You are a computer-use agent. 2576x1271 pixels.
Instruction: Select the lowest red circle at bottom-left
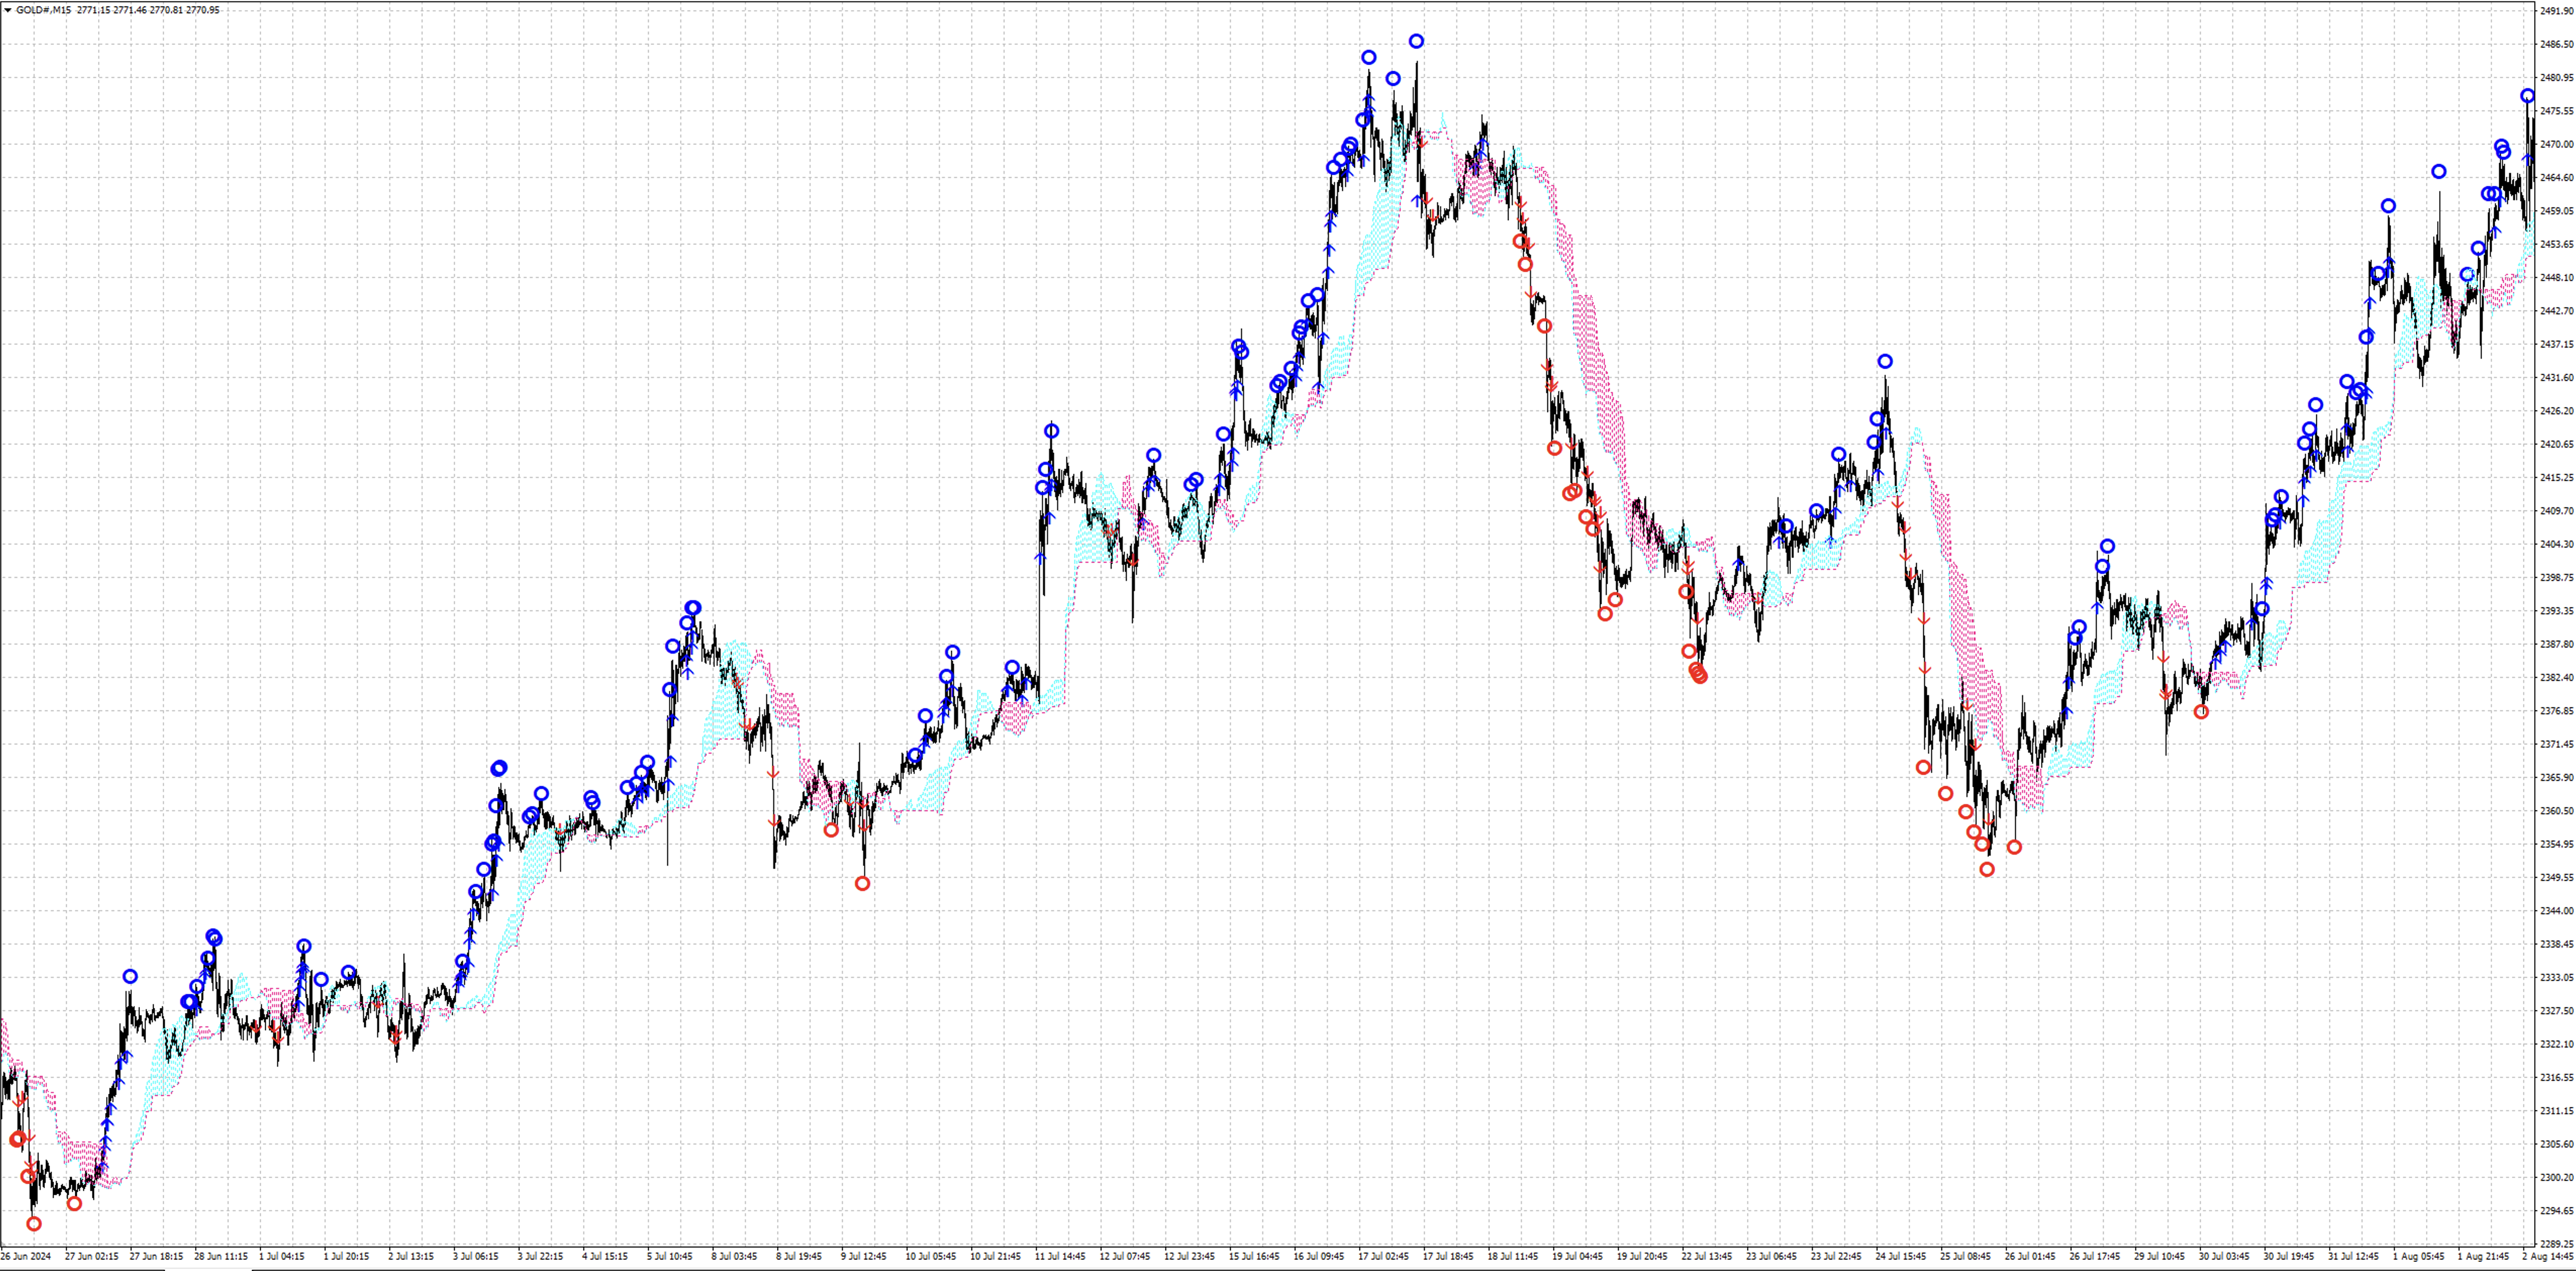point(34,1223)
